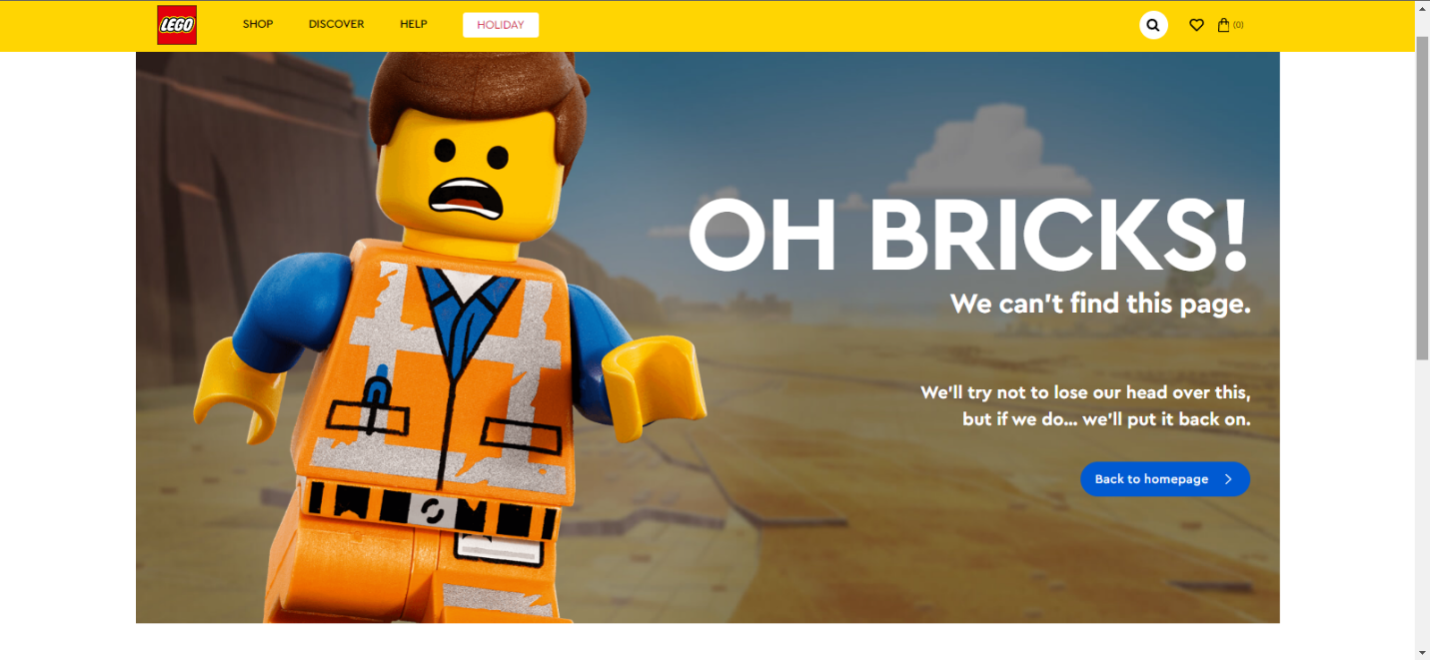Viewport: 1430px width, 660px height.
Task: Open the SHOP menu
Action: [258, 24]
